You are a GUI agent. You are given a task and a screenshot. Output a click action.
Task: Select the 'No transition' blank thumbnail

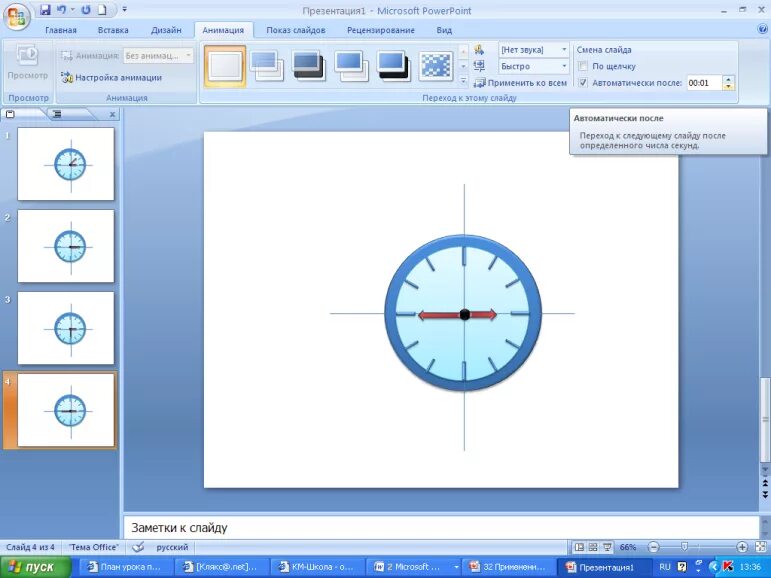[x=225, y=66]
